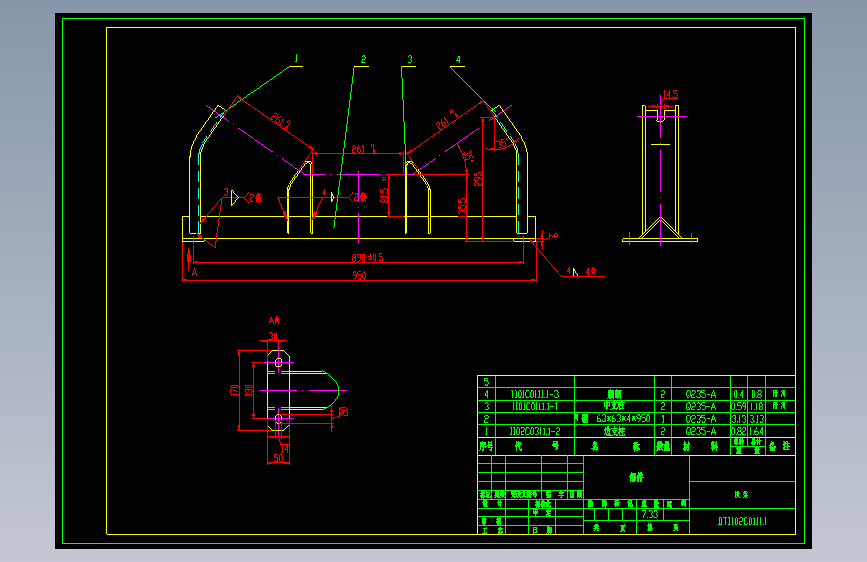Click the part code ending "-2" in row 1

point(535,431)
